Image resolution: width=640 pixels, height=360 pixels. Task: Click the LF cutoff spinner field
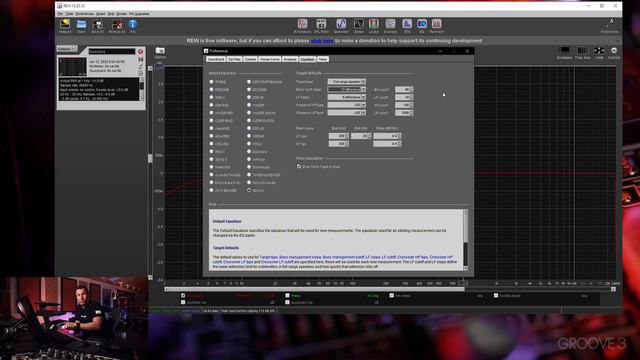pyautogui.click(x=404, y=97)
